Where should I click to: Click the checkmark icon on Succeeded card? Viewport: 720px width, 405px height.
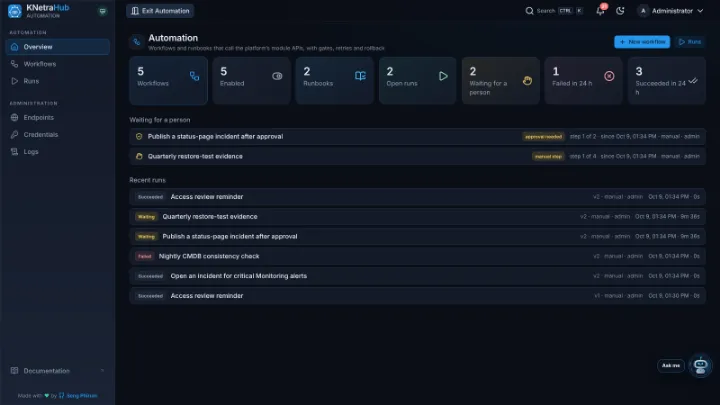pyautogui.click(x=693, y=81)
